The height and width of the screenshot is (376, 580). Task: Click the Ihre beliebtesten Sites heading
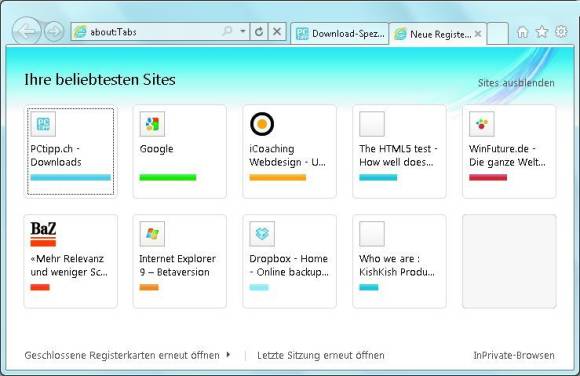[x=100, y=80]
